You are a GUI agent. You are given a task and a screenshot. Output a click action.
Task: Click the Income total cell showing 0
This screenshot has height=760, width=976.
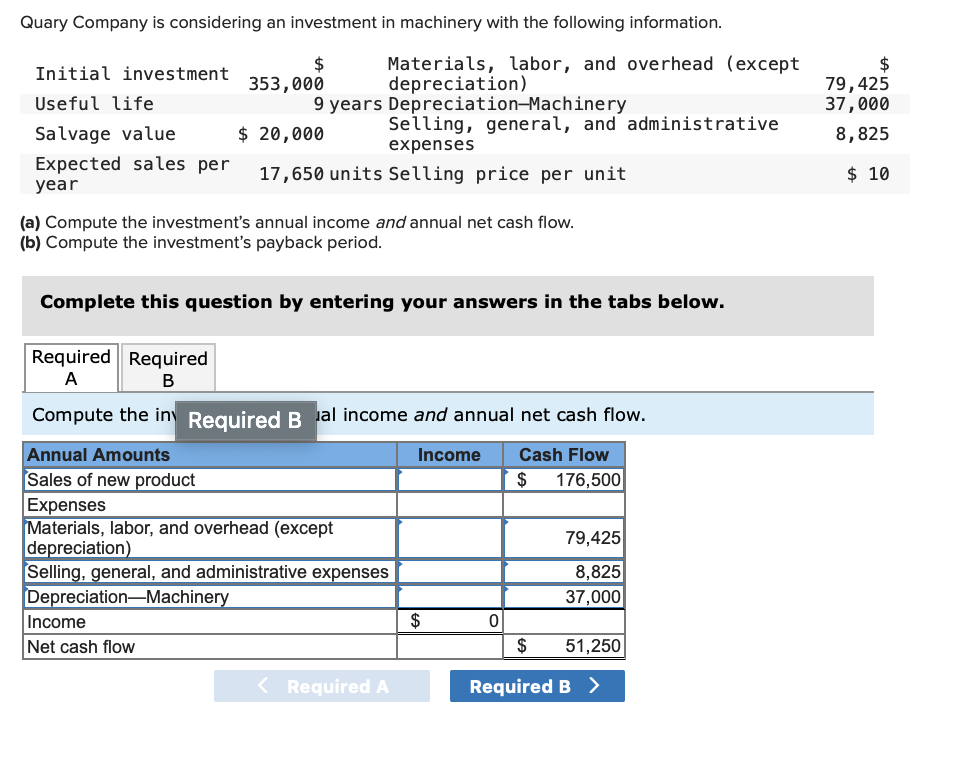[x=449, y=621]
